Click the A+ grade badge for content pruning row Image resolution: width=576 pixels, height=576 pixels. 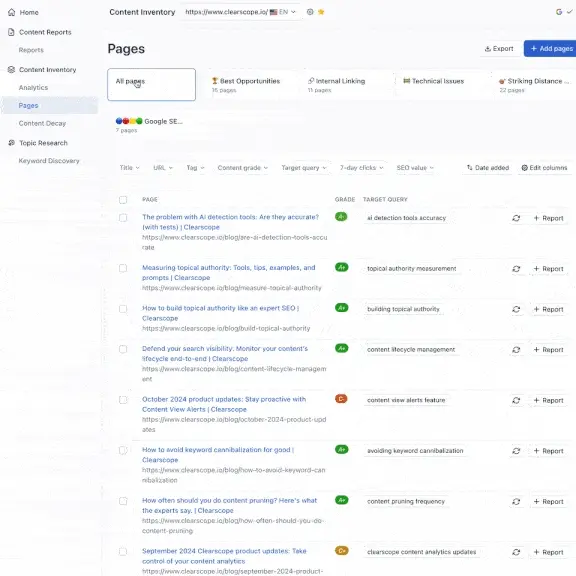(x=342, y=500)
